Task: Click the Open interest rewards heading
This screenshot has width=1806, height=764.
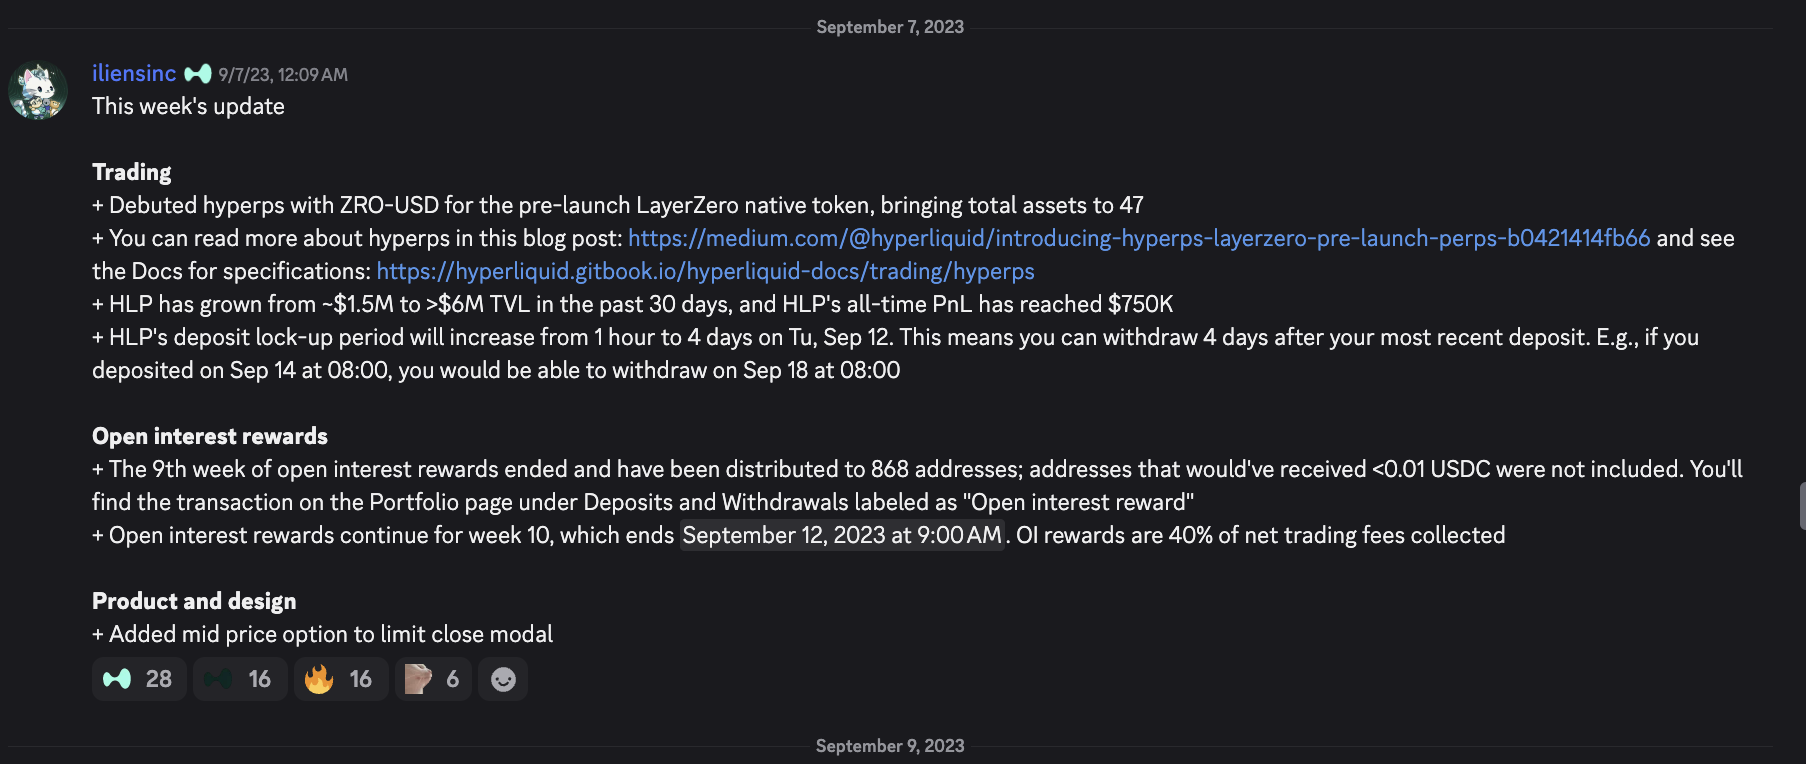Action: 209,436
